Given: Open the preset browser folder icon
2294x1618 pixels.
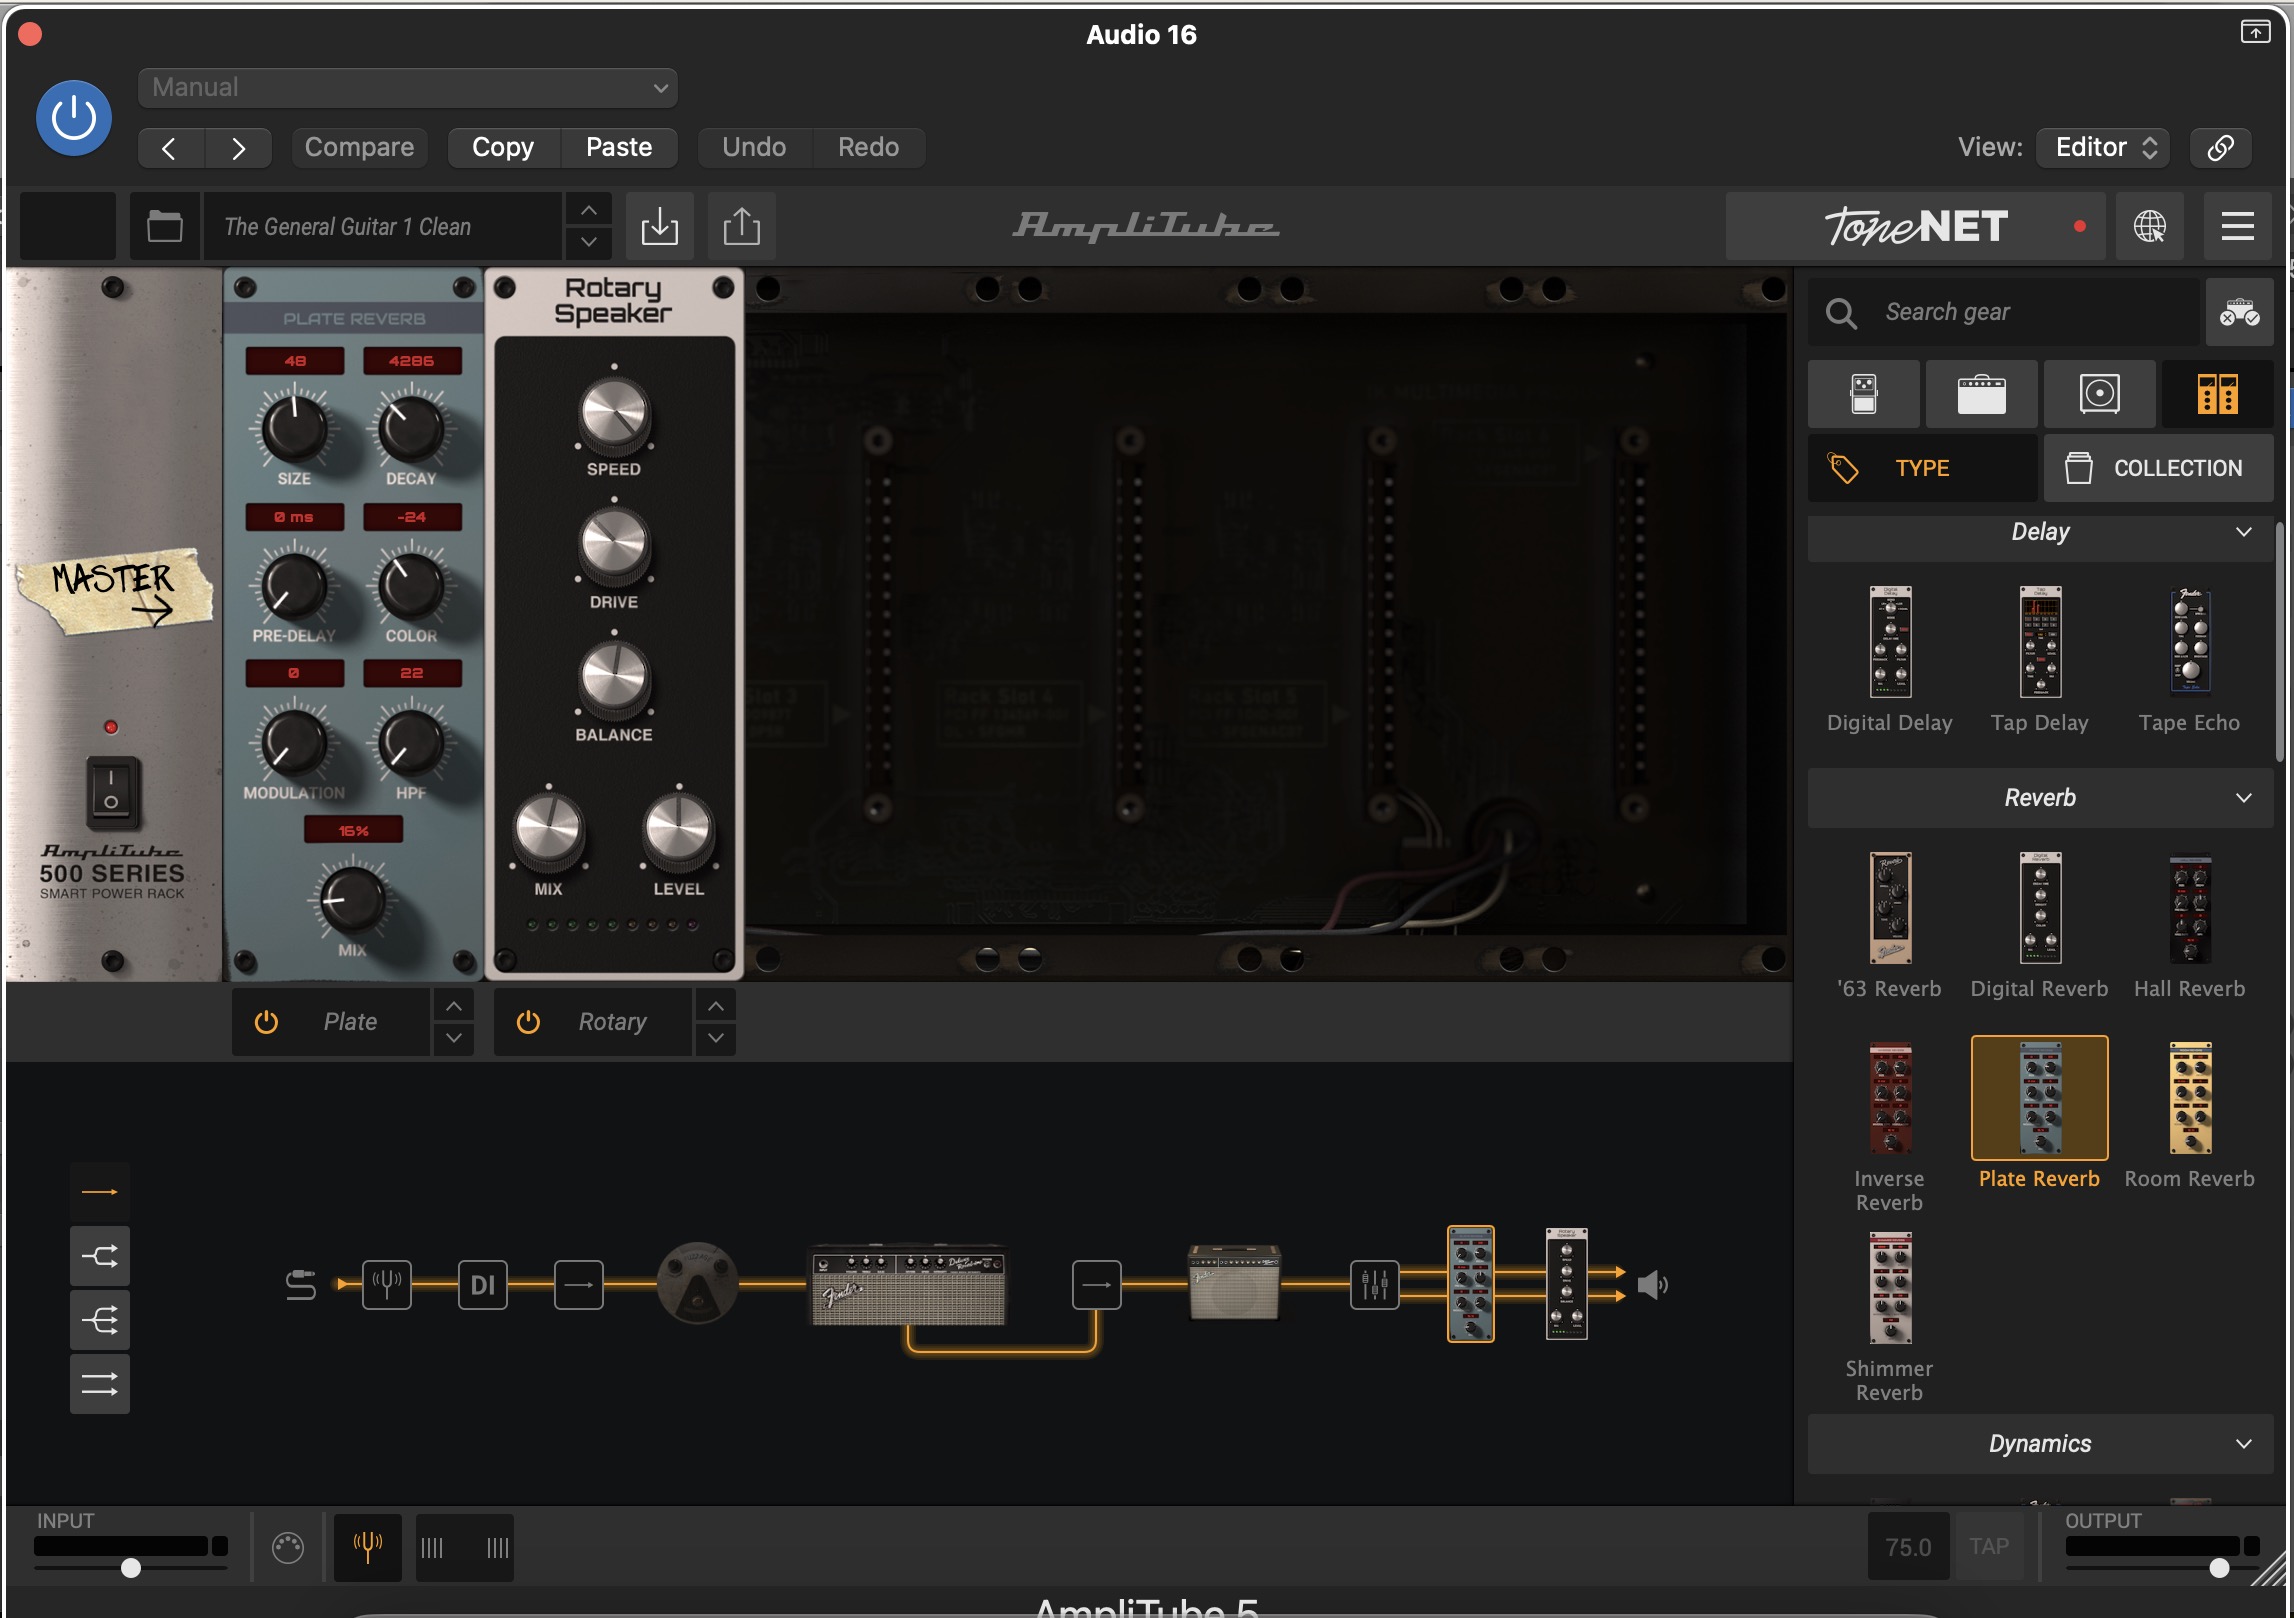Looking at the screenshot, I should tap(165, 227).
